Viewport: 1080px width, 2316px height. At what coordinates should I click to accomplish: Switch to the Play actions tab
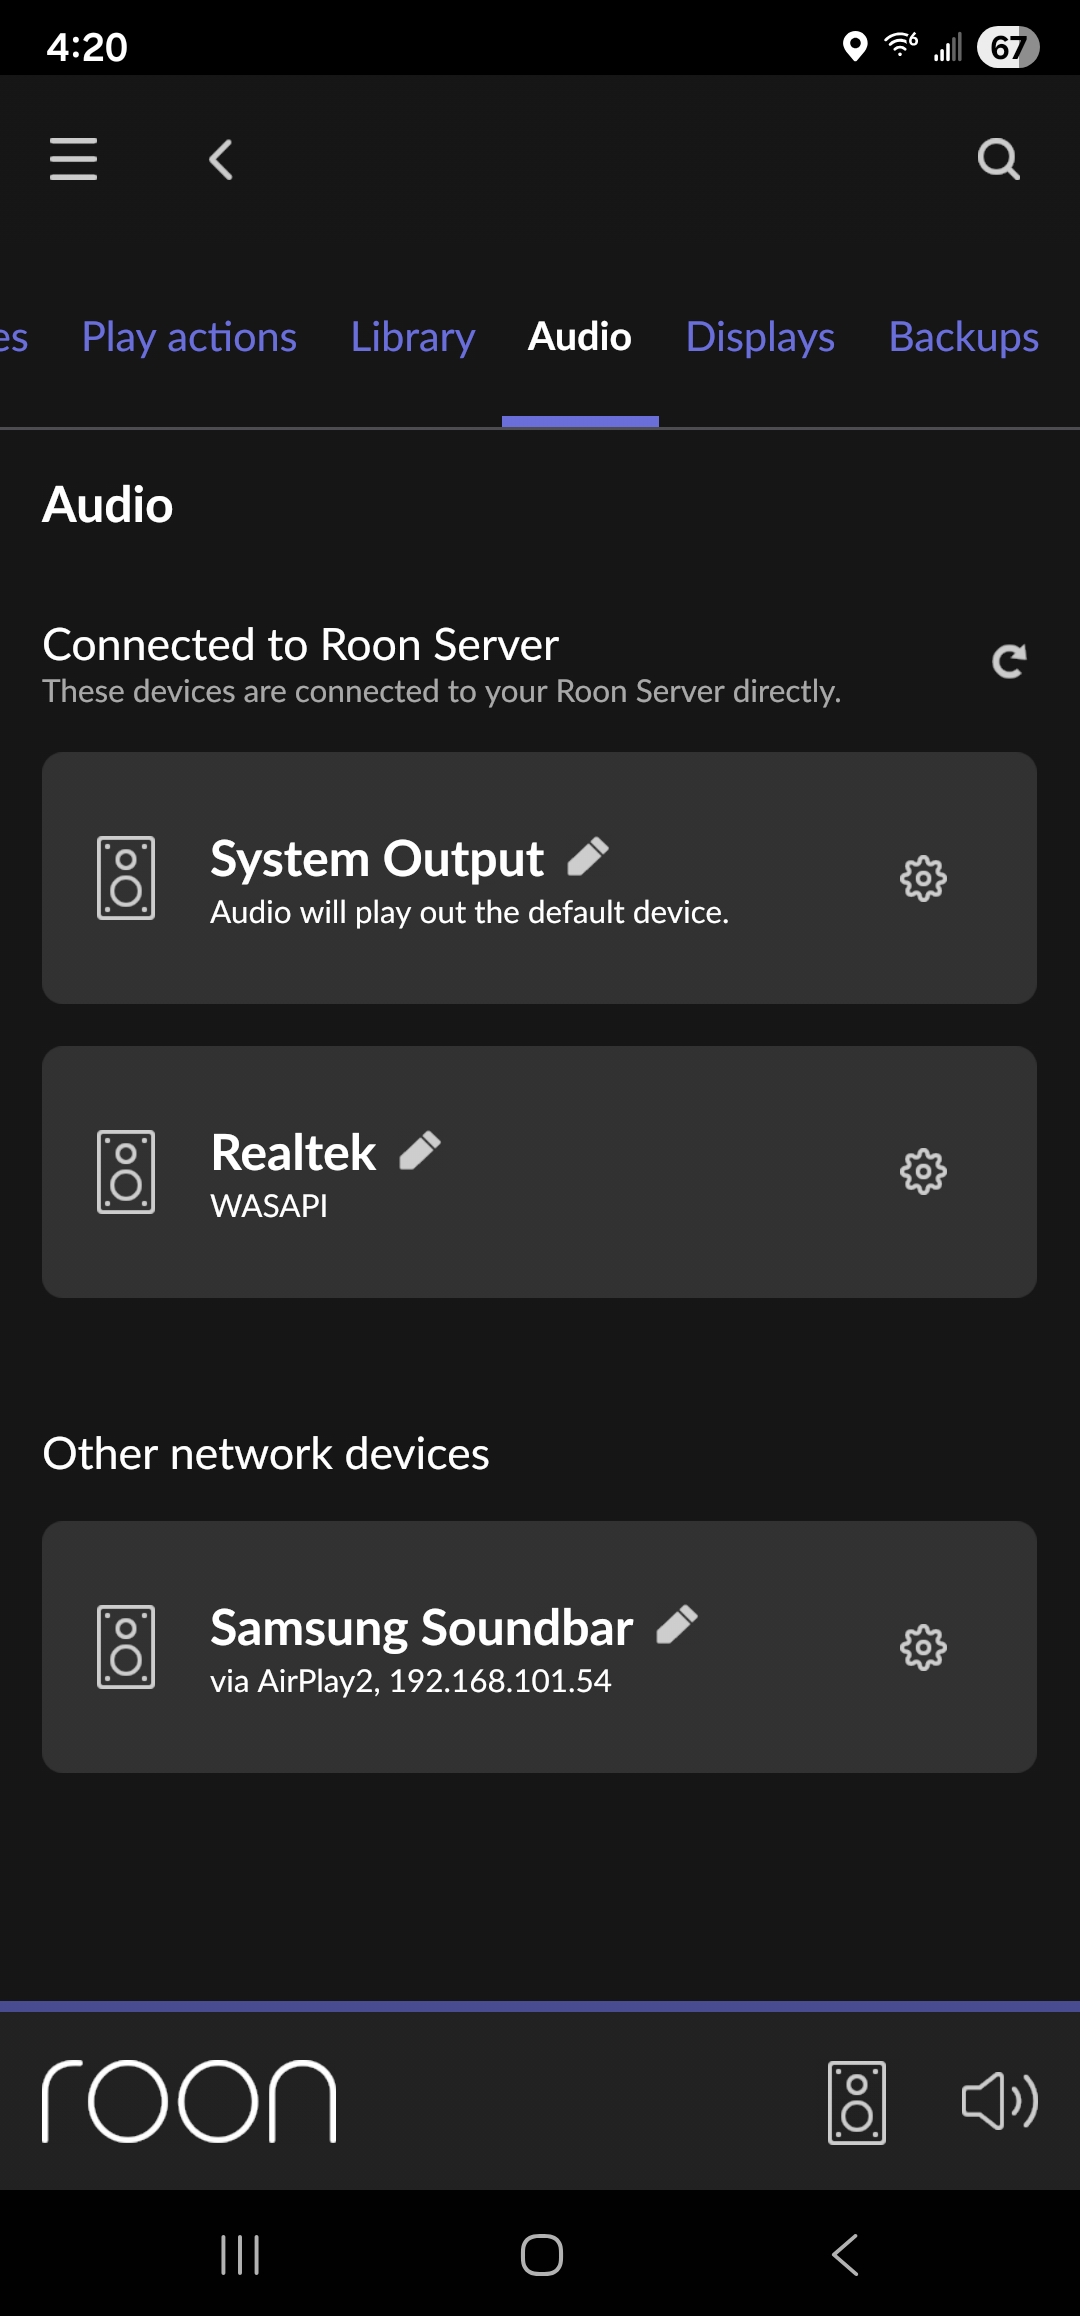click(x=189, y=337)
